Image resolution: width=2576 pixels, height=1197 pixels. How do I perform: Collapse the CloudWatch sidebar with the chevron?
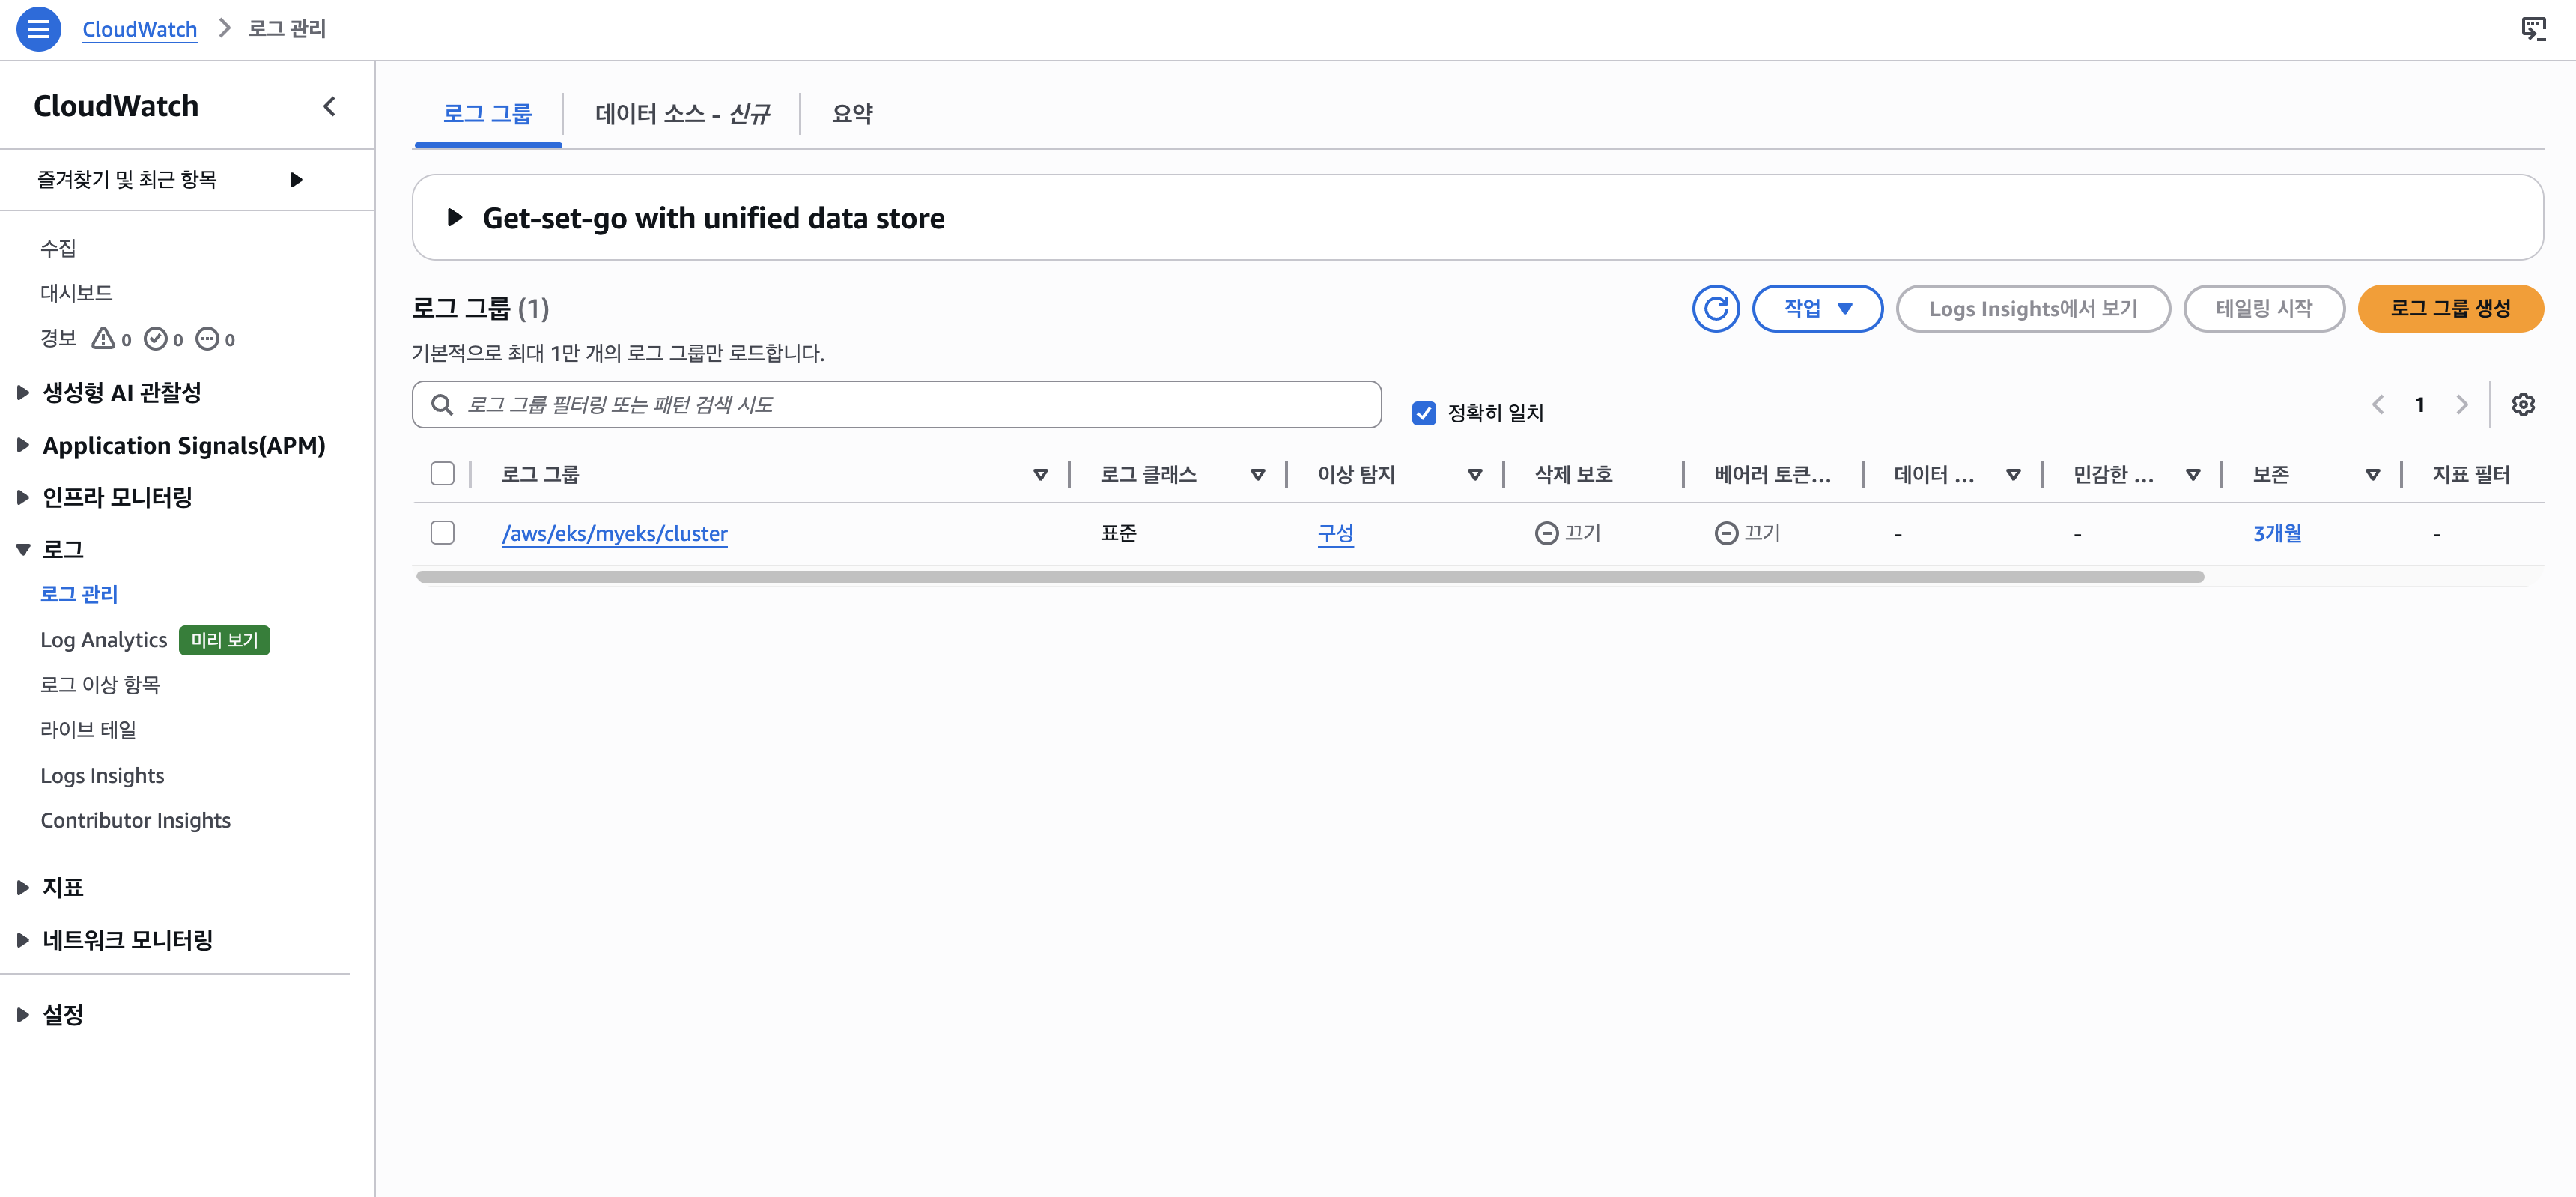point(329,106)
